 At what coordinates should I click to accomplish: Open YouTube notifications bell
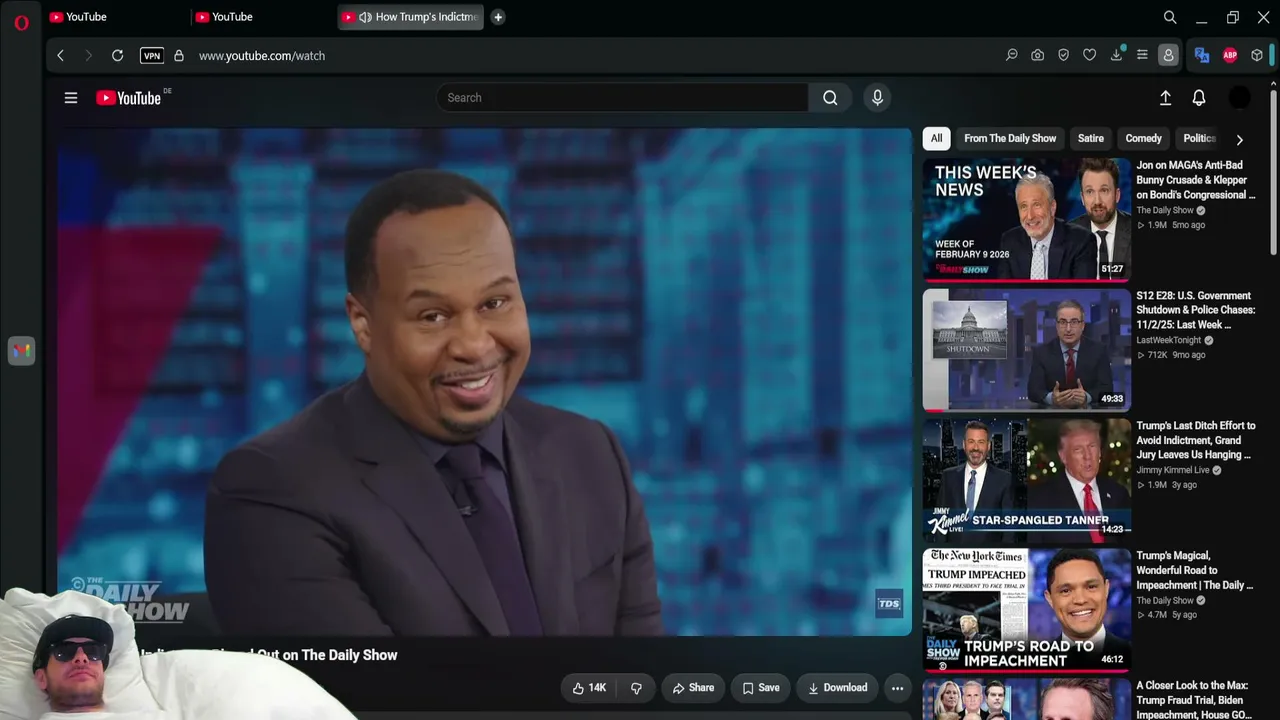pos(1199,98)
